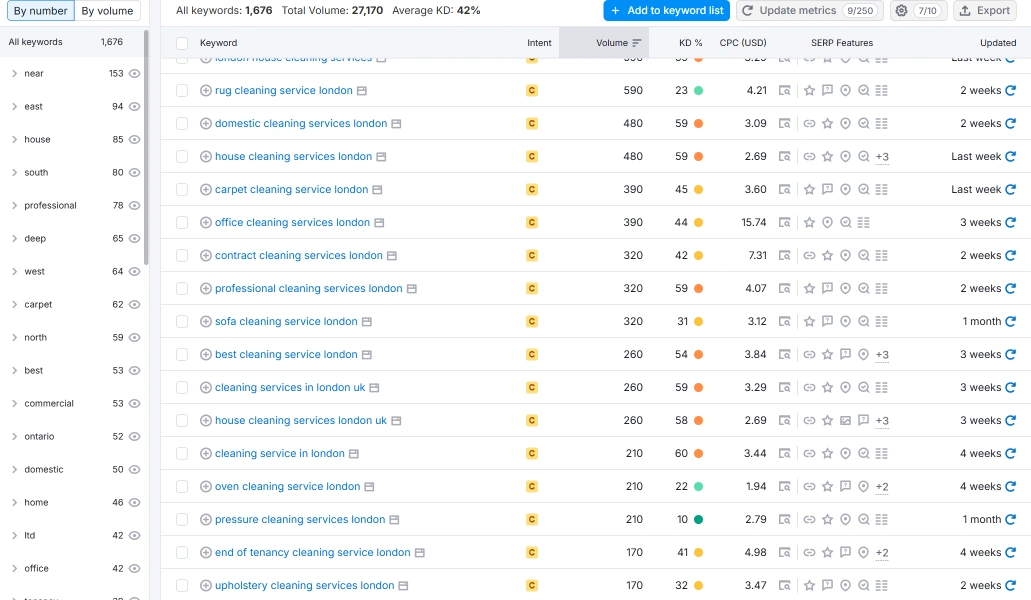Switch to By volume tab
This screenshot has height=600, width=1031.
tap(107, 11)
